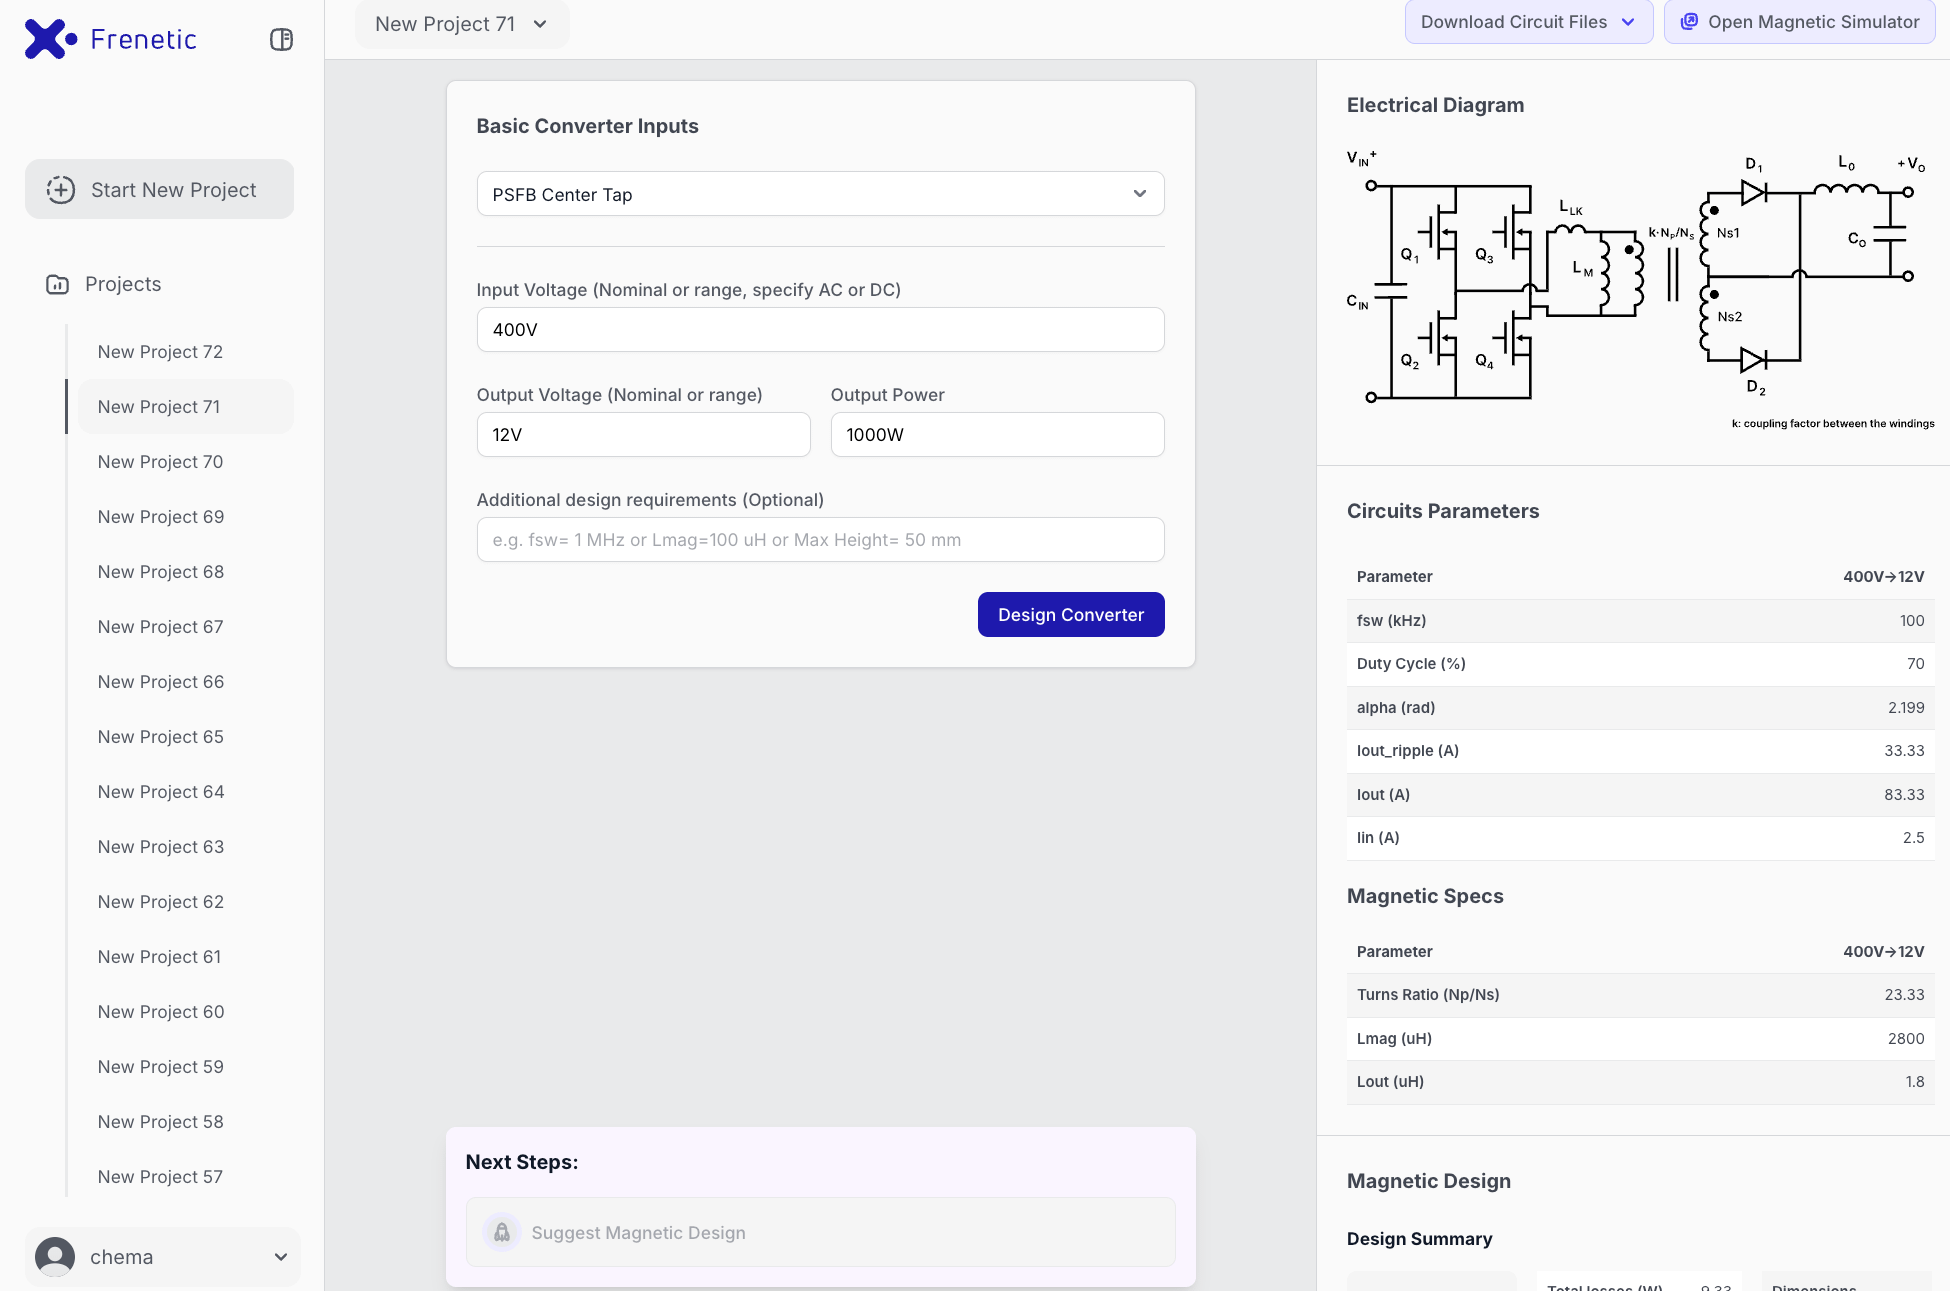
Task: Click the Additional design requirements field
Action: click(x=820, y=539)
